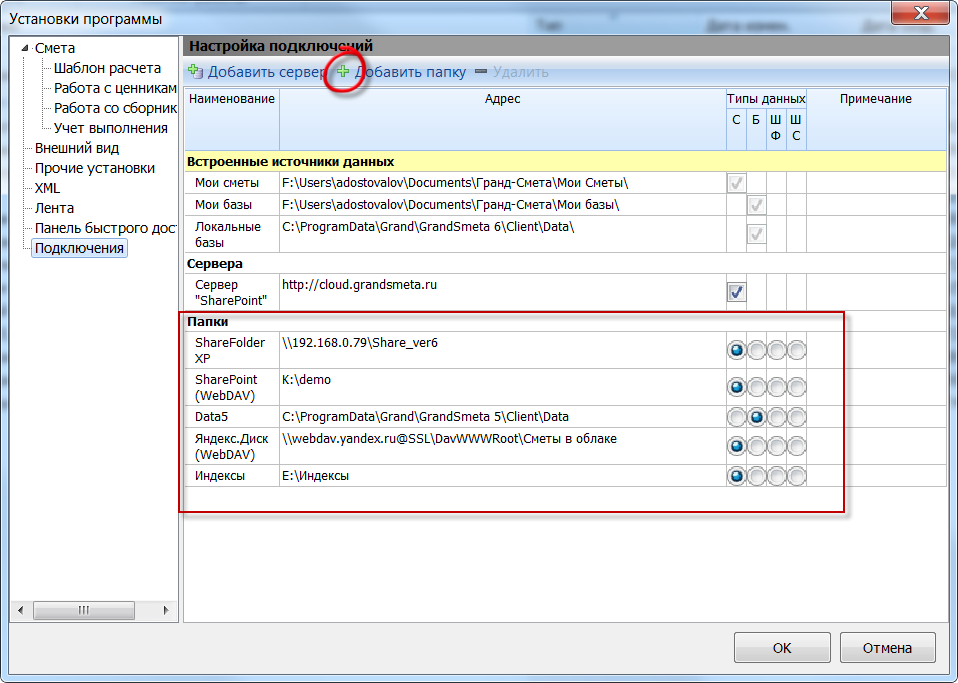
Task: Select Б radio for Яндекс.Диск (WebDAV)
Action: click(x=756, y=447)
